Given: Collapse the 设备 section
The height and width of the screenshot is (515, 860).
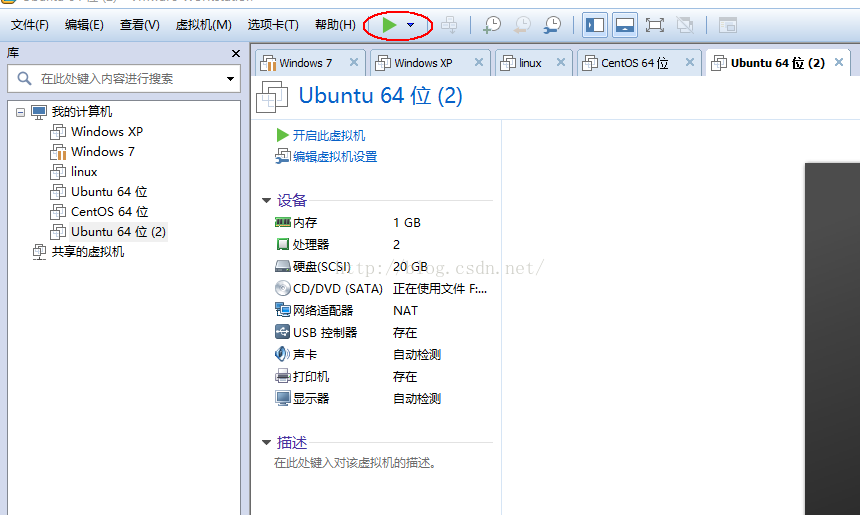Looking at the screenshot, I should (267, 201).
